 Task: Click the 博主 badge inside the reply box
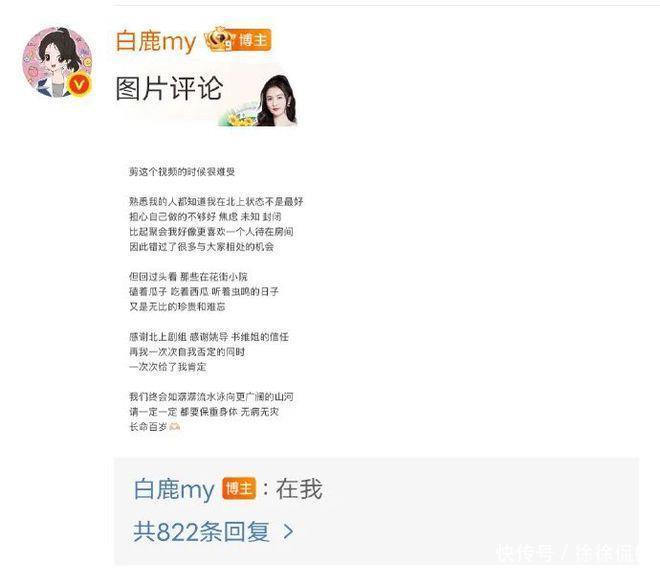[x=239, y=488]
